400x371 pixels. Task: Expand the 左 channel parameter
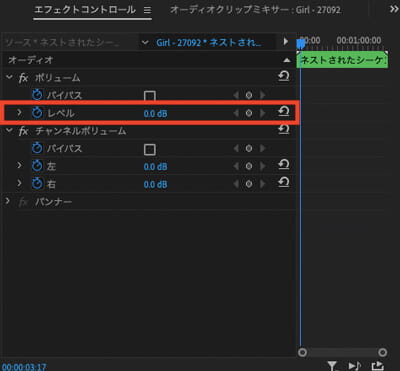19,165
